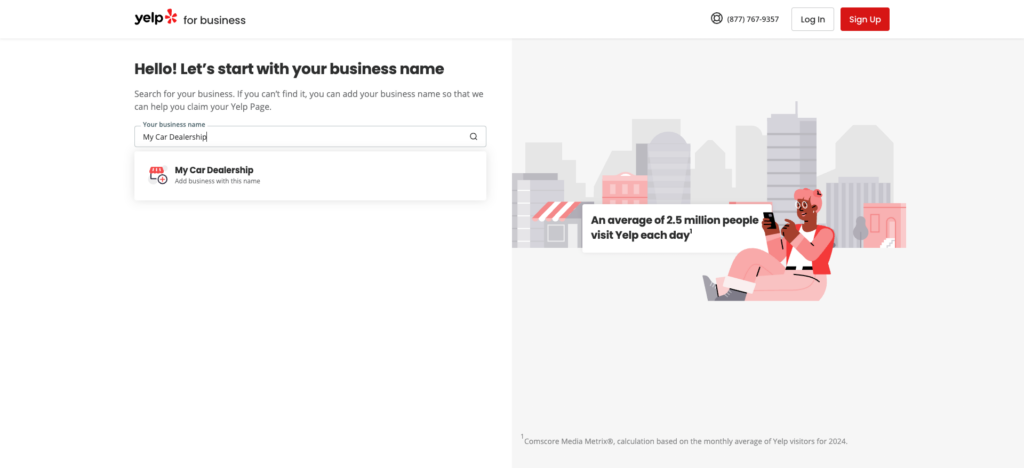Click the "Hello! Let's start" heading

pos(289,69)
